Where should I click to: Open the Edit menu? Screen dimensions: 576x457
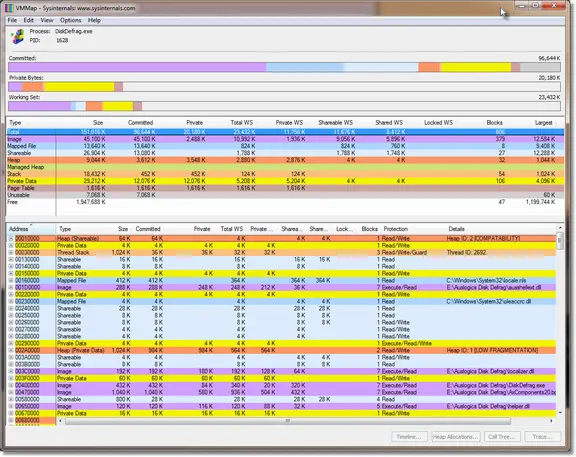coord(29,20)
